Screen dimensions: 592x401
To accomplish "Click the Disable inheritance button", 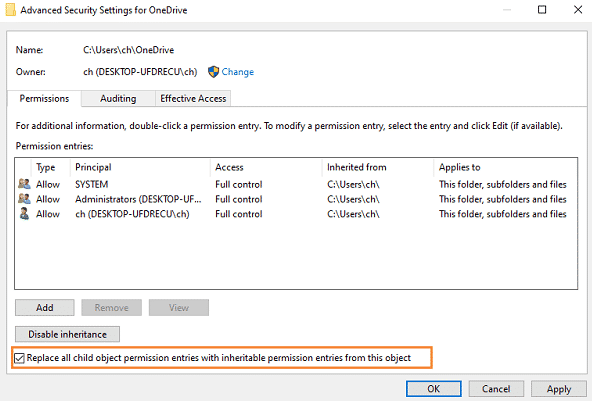I will (x=67, y=334).
